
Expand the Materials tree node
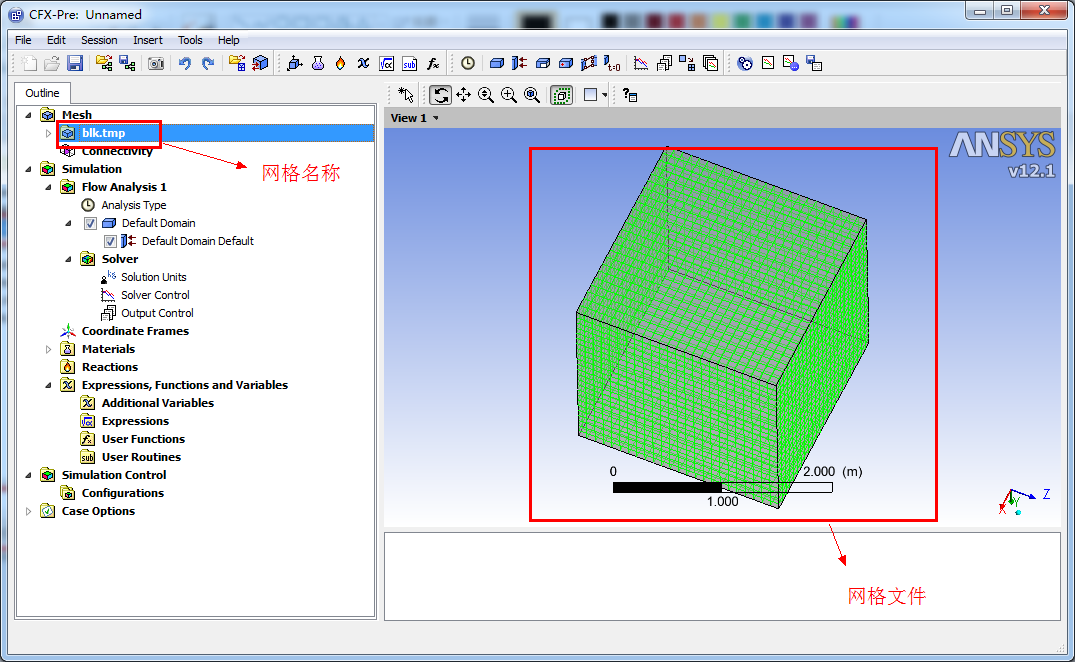(x=48, y=349)
